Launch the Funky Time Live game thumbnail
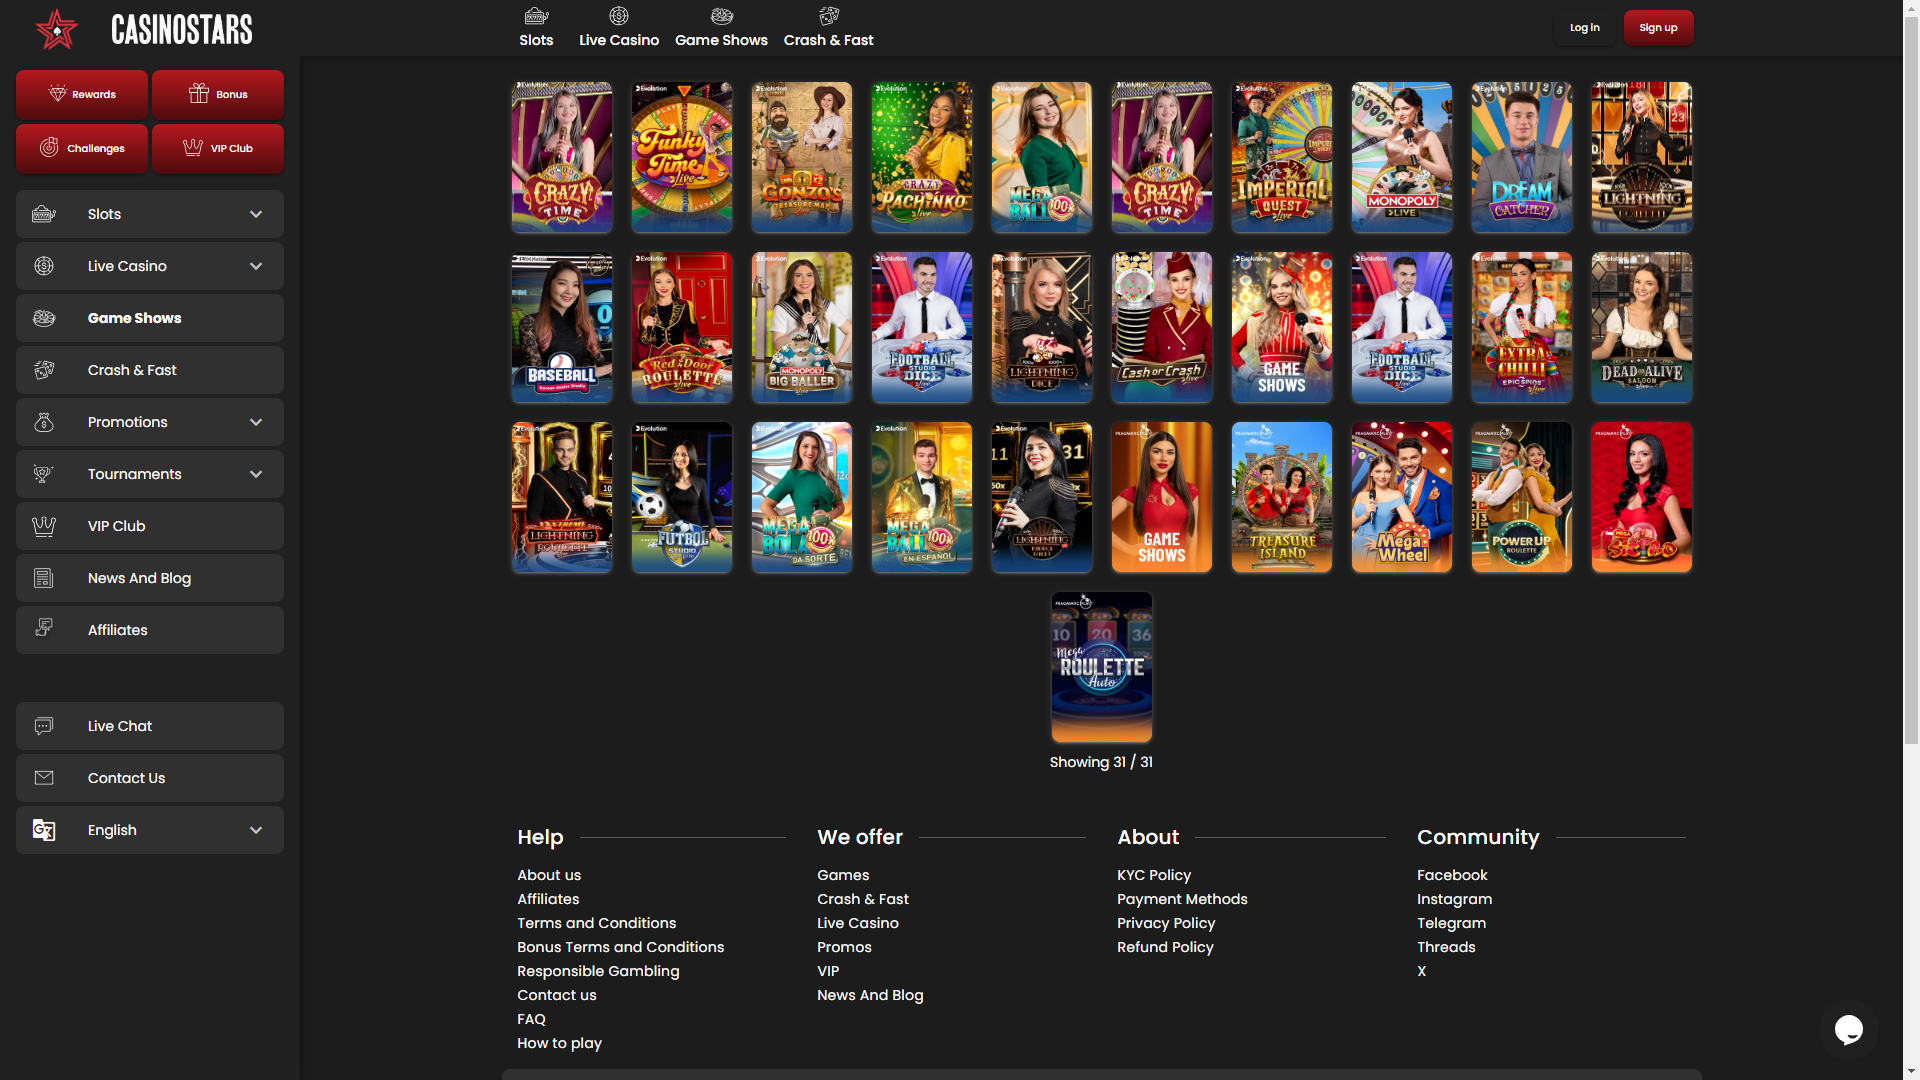1920x1080 pixels. [682, 157]
